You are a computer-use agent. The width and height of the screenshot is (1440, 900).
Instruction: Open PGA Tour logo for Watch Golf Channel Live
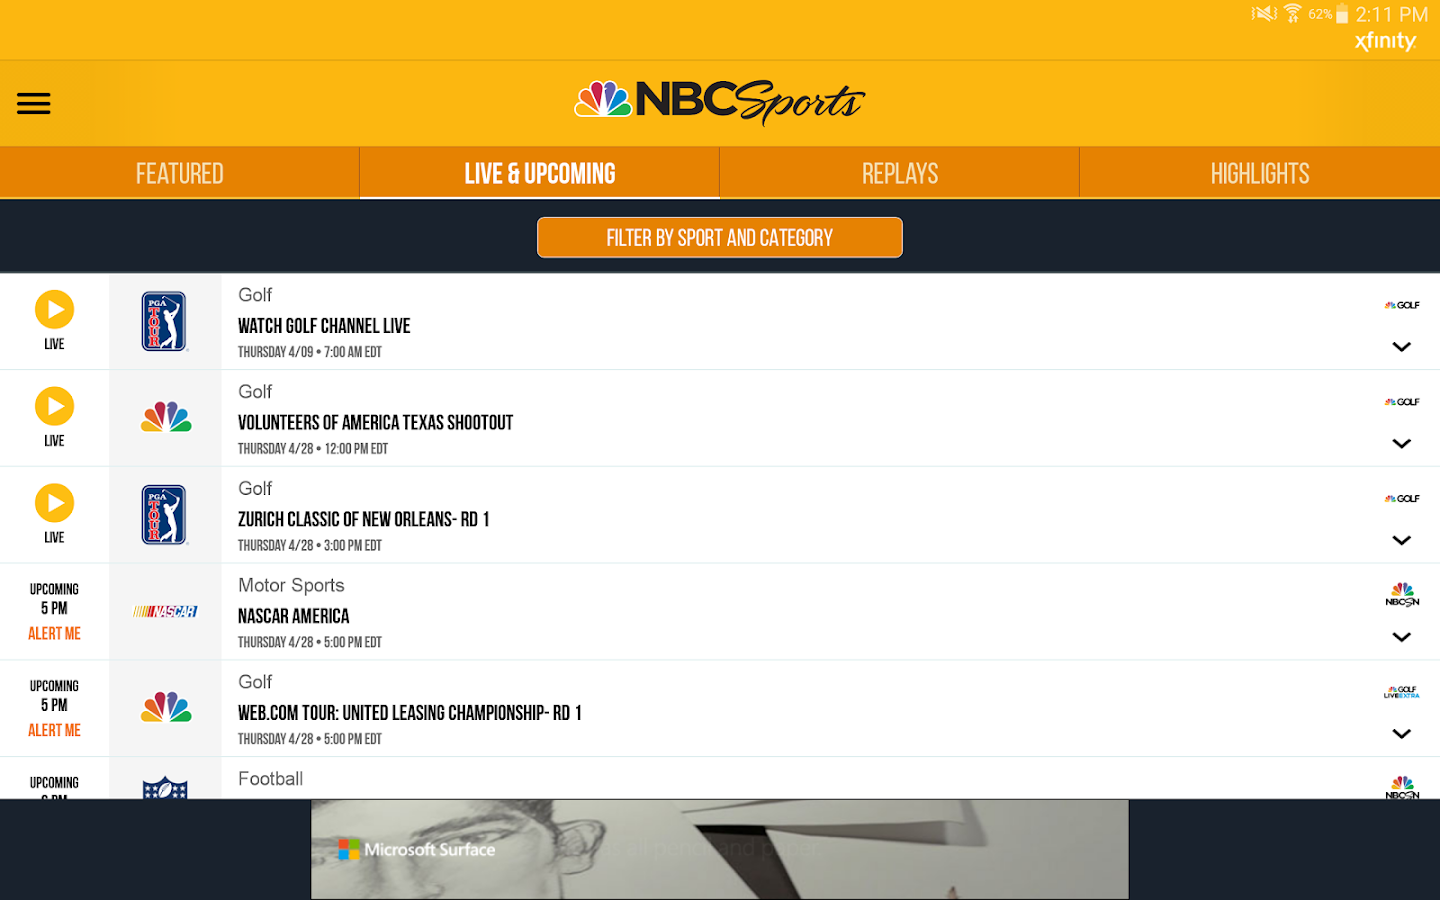pos(165,321)
